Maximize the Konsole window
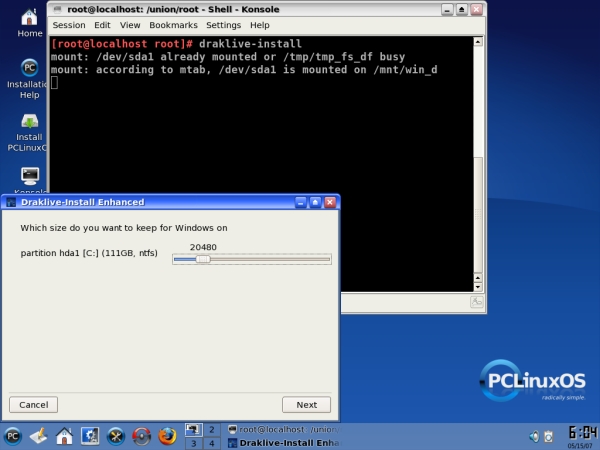600x450 pixels. point(461,10)
